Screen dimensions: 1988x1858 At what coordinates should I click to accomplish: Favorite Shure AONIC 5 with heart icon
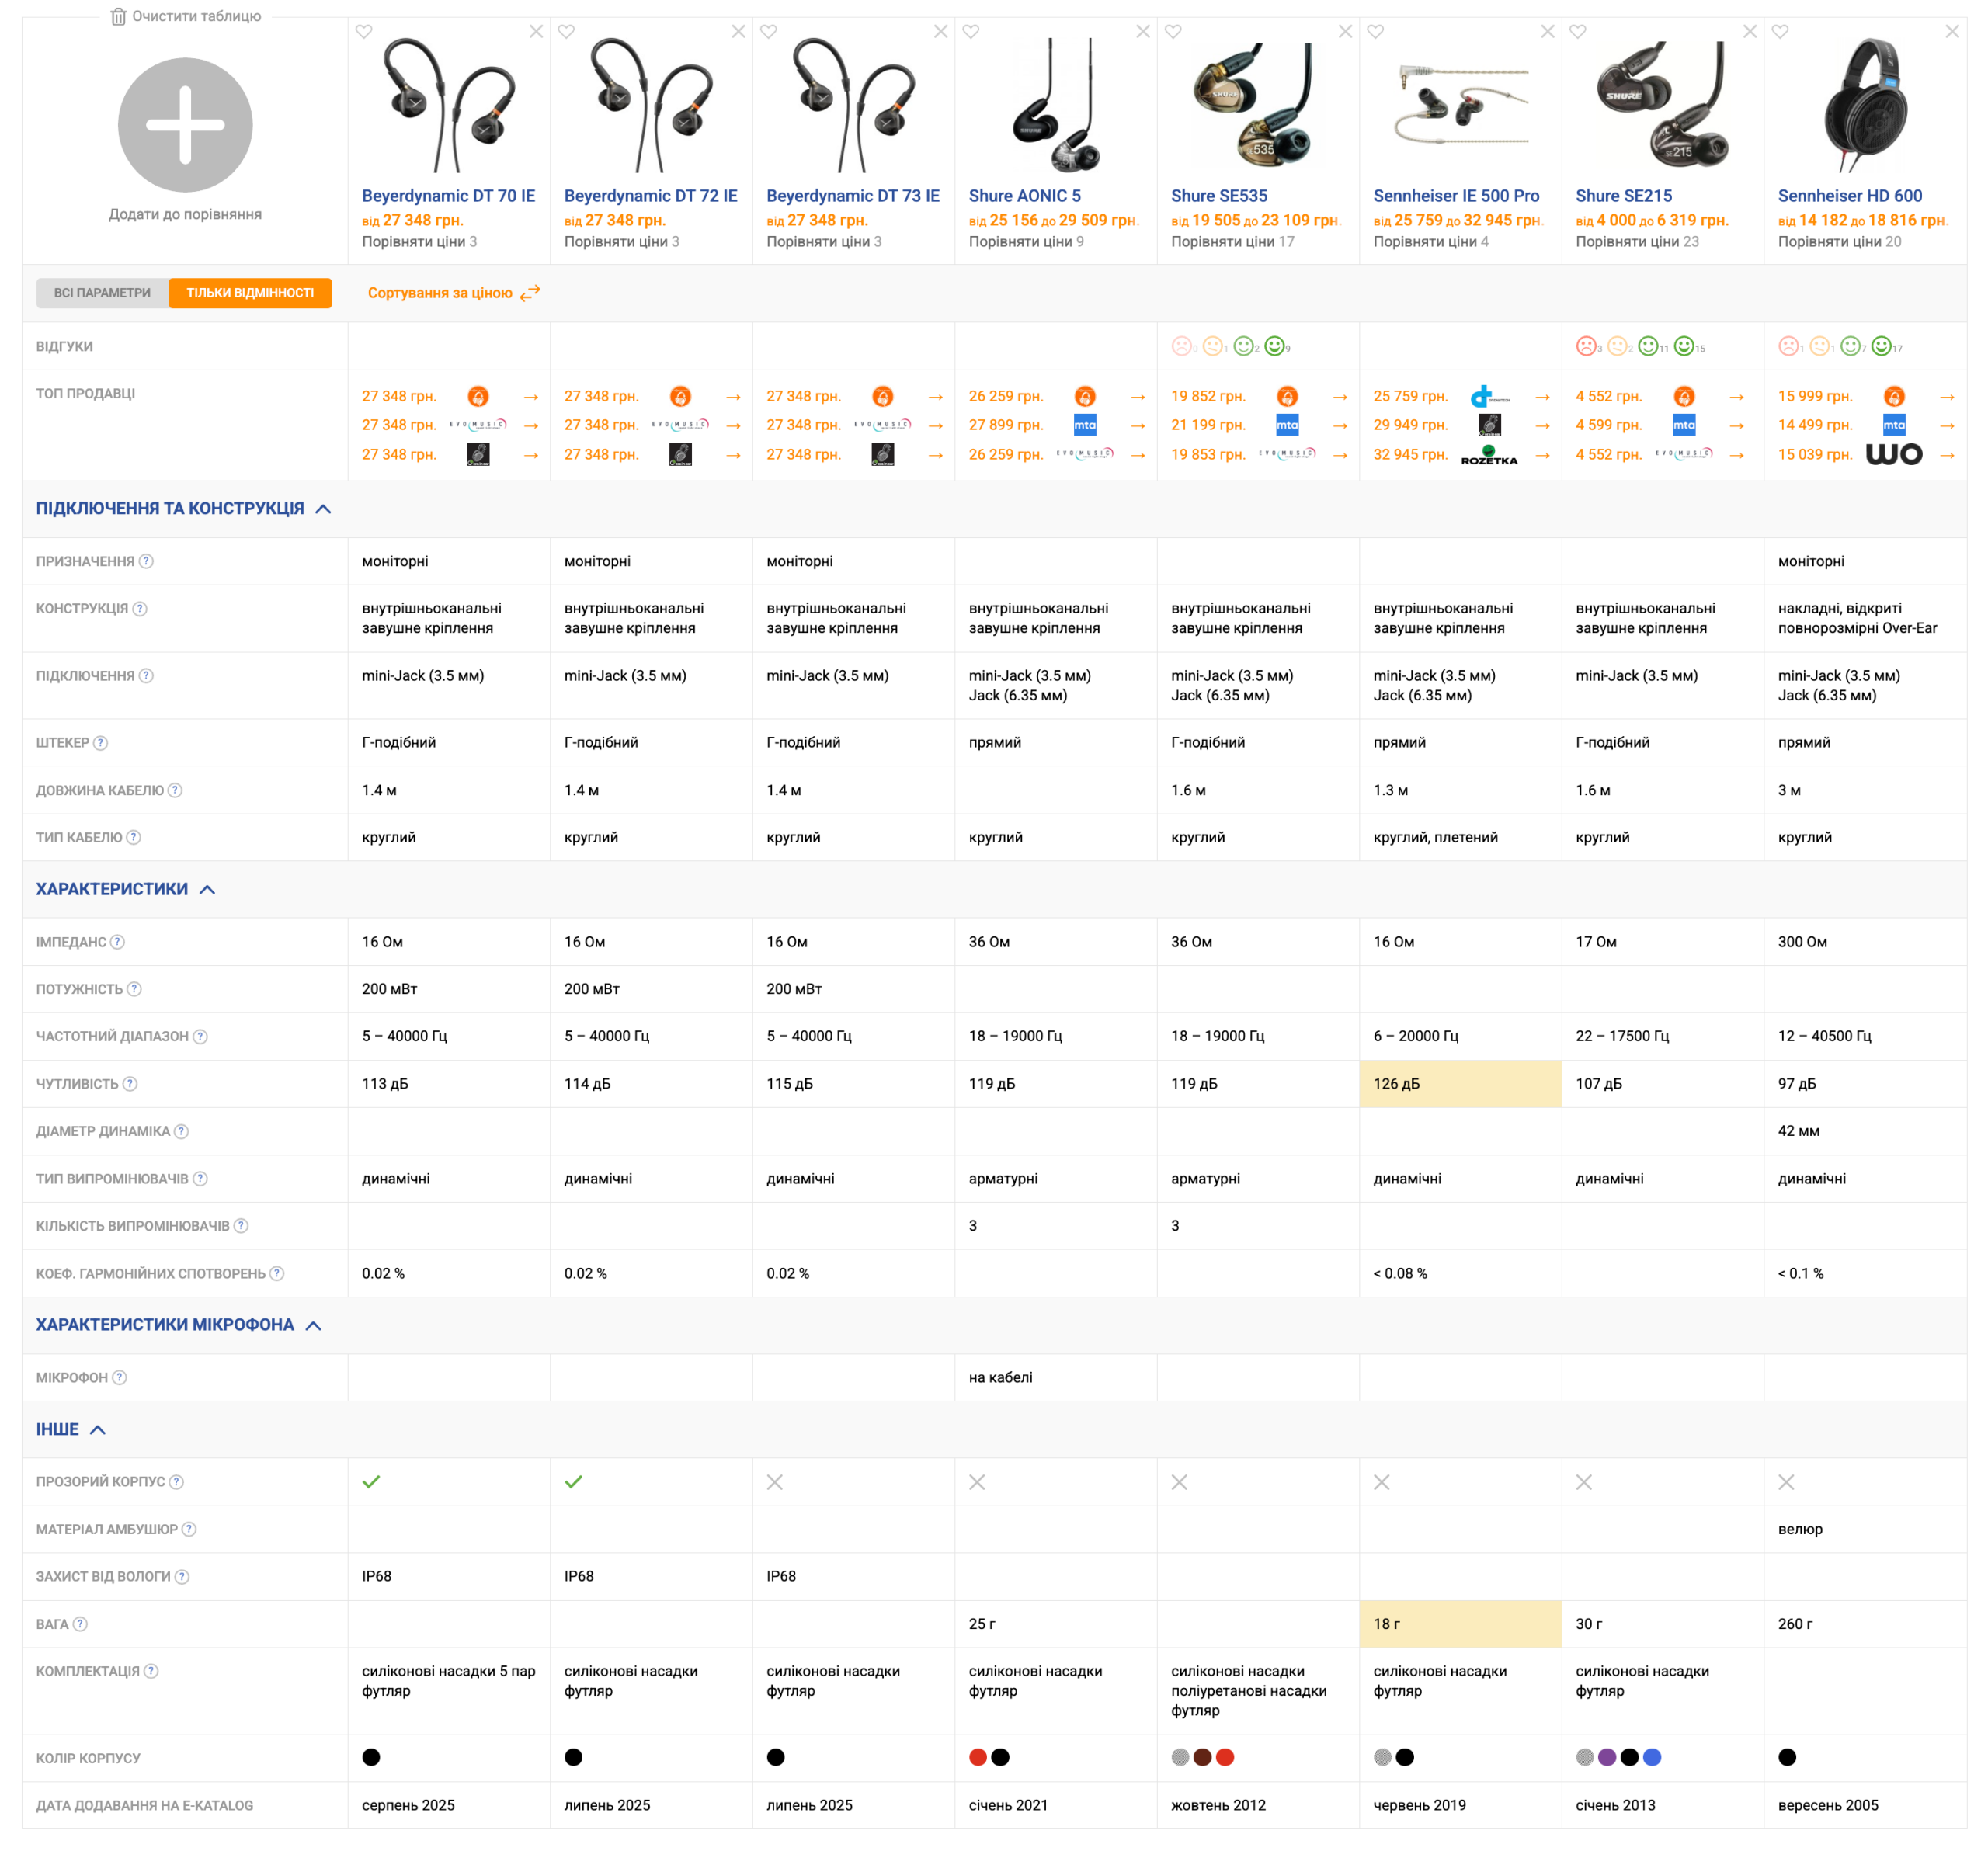pos(970,32)
